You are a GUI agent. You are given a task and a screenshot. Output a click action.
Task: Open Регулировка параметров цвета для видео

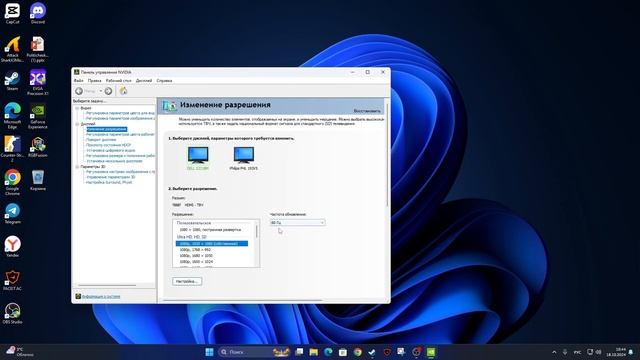tap(120, 113)
